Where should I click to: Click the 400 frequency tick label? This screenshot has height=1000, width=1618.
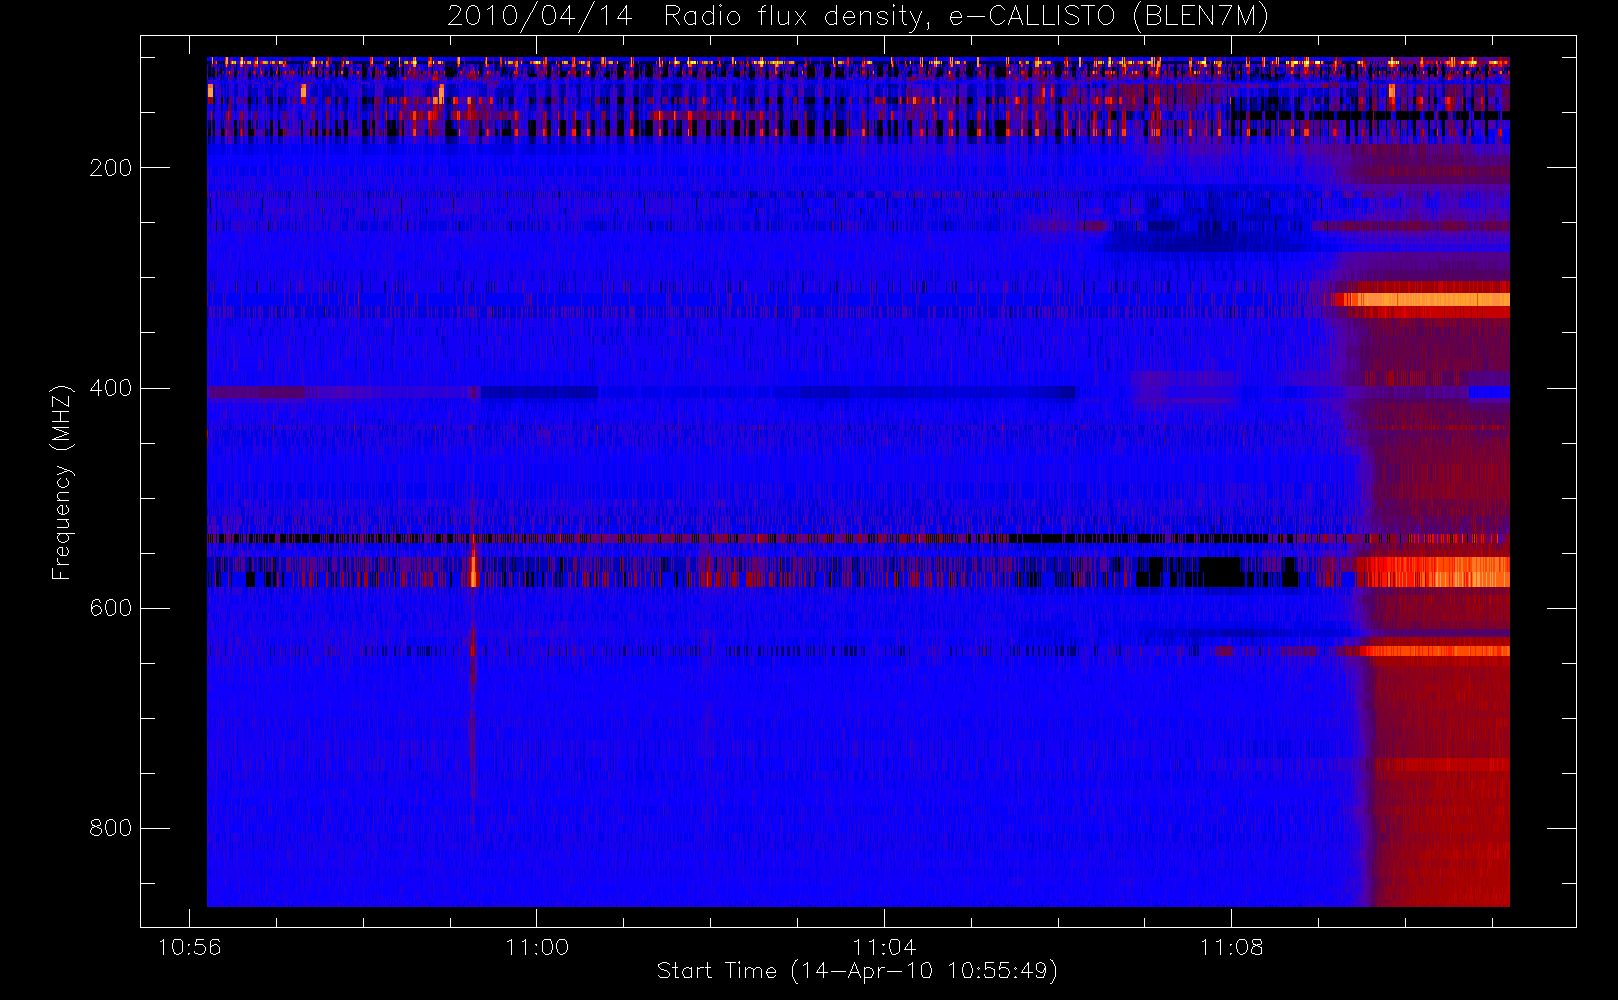pos(111,388)
